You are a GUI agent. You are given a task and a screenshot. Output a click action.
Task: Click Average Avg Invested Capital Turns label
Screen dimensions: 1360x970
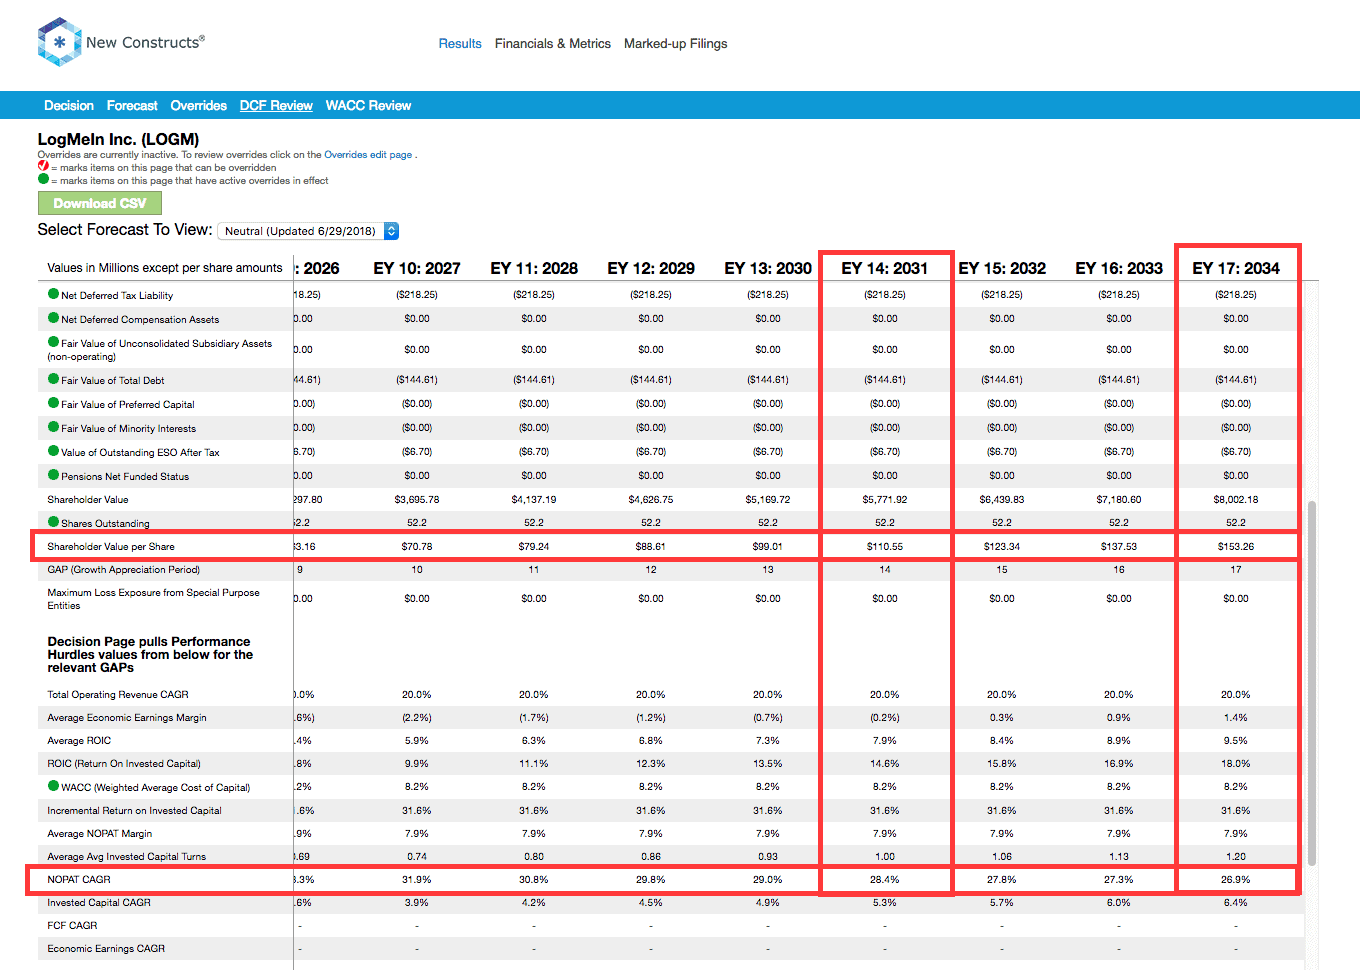click(x=127, y=857)
